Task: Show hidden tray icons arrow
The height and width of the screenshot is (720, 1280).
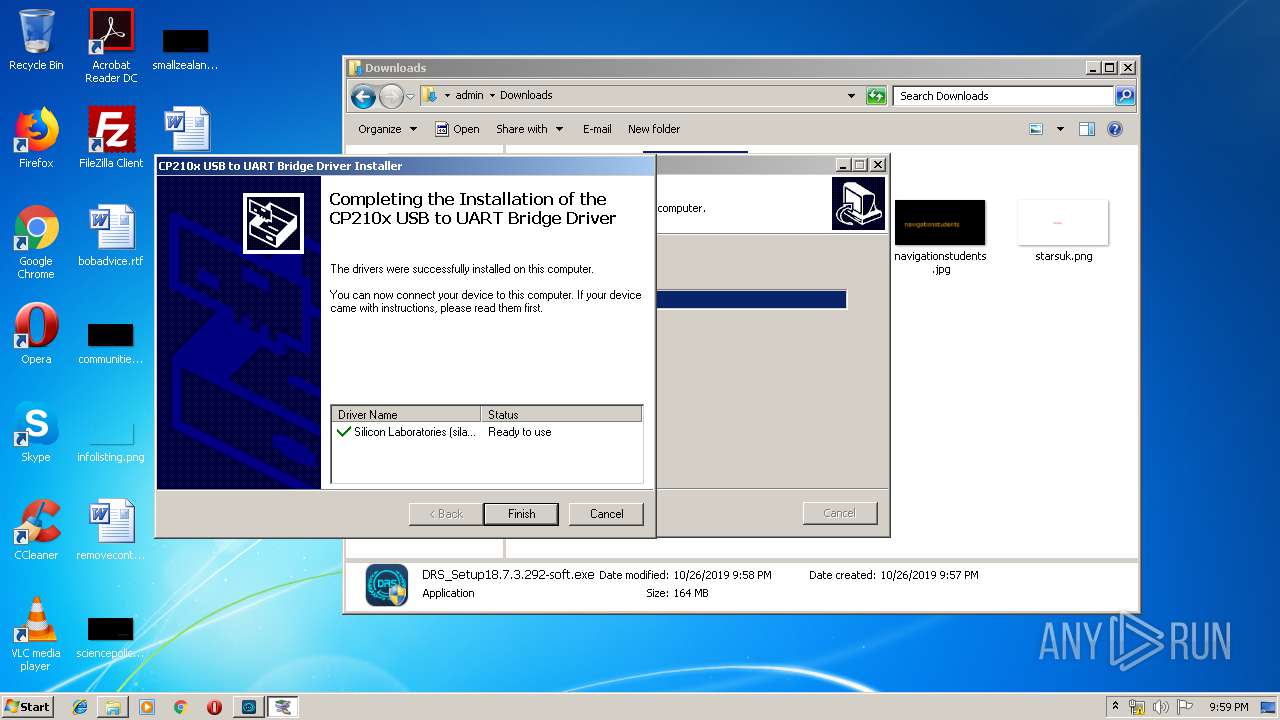Action: [x=1115, y=707]
